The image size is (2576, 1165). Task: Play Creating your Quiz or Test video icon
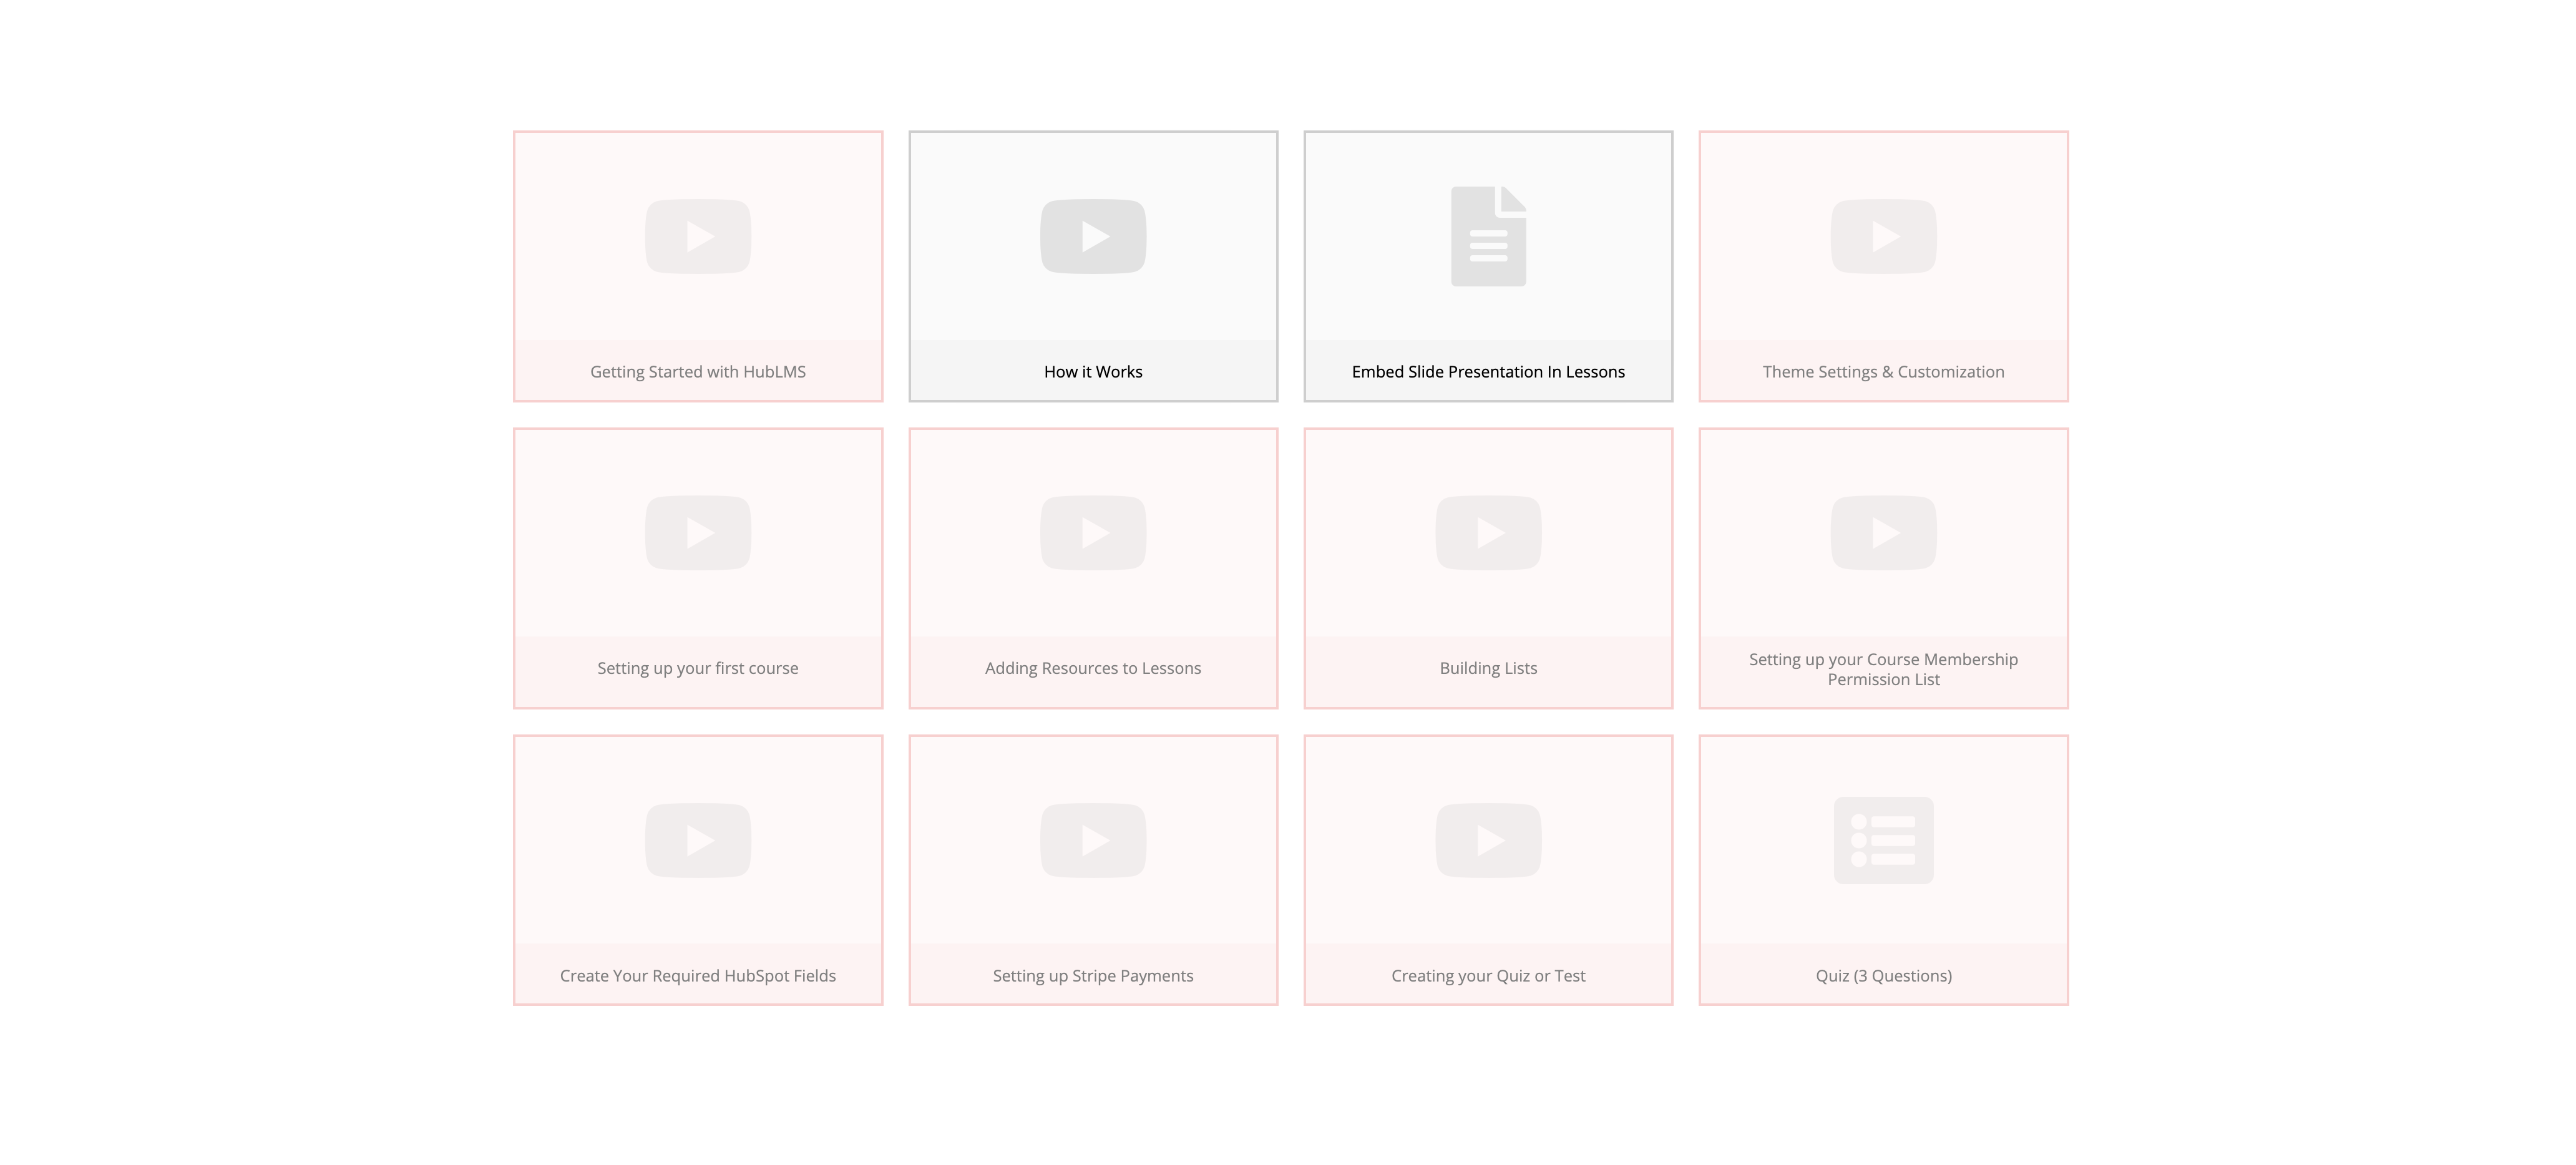pyautogui.click(x=1488, y=840)
